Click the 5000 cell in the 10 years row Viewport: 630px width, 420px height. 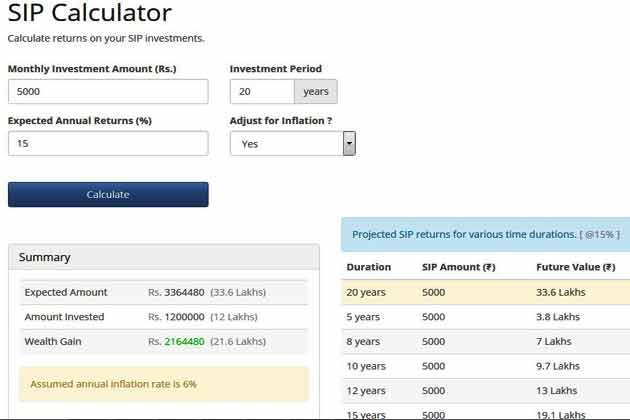coord(433,366)
